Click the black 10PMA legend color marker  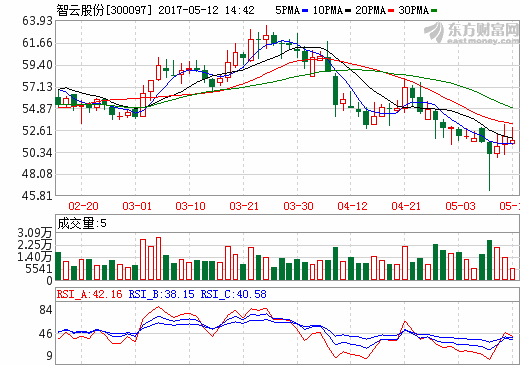pos(348,11)
